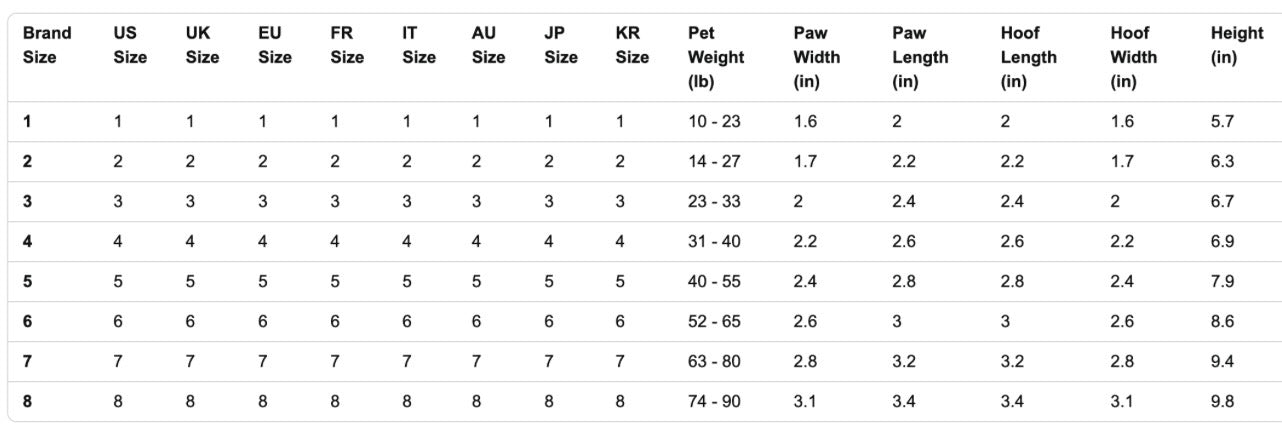Select the height value 5.7
This screenshot has width=1282, height=440.
pos(1222,122)
